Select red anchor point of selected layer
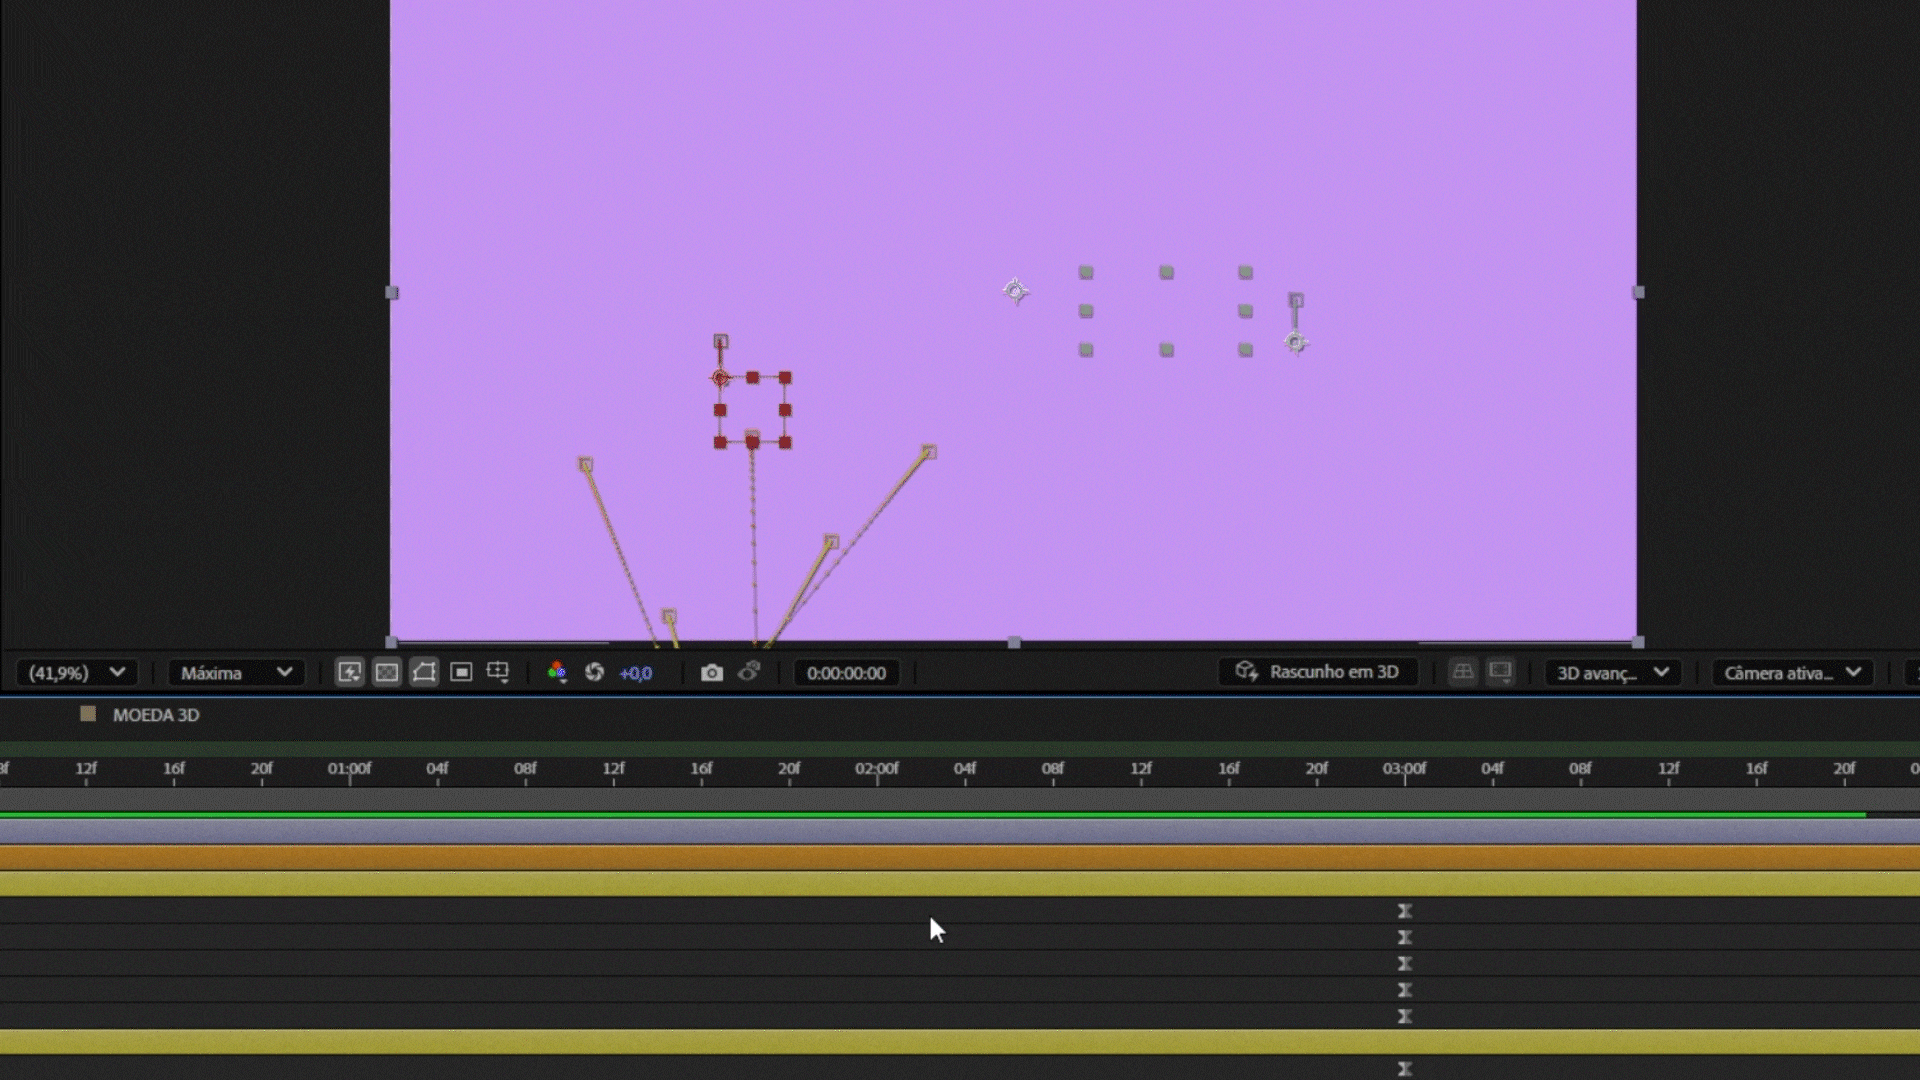Screen dimensions: 1920x1080 (x=720, y=378)
